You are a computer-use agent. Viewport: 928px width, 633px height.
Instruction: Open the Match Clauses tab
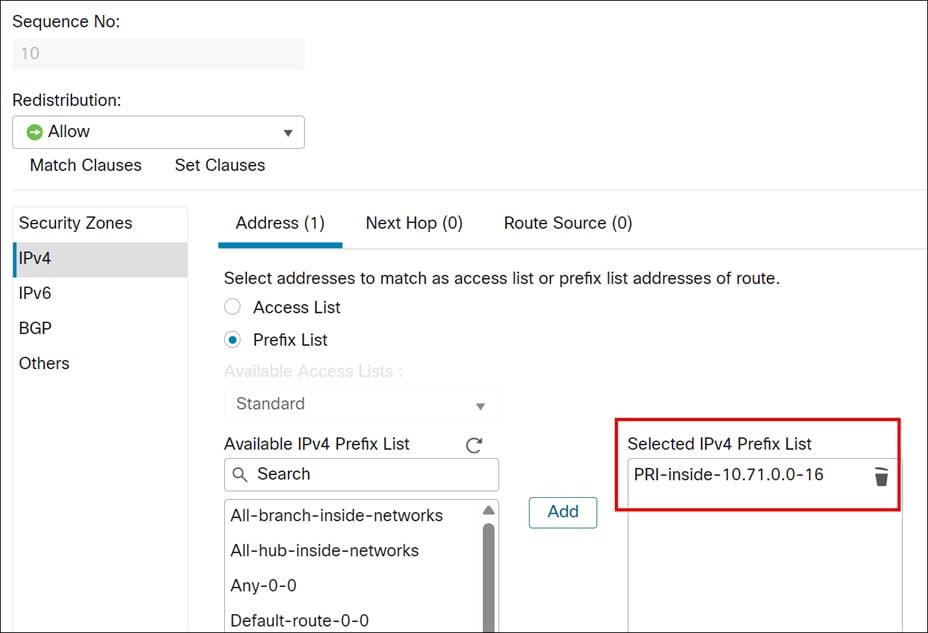(86, 165)
